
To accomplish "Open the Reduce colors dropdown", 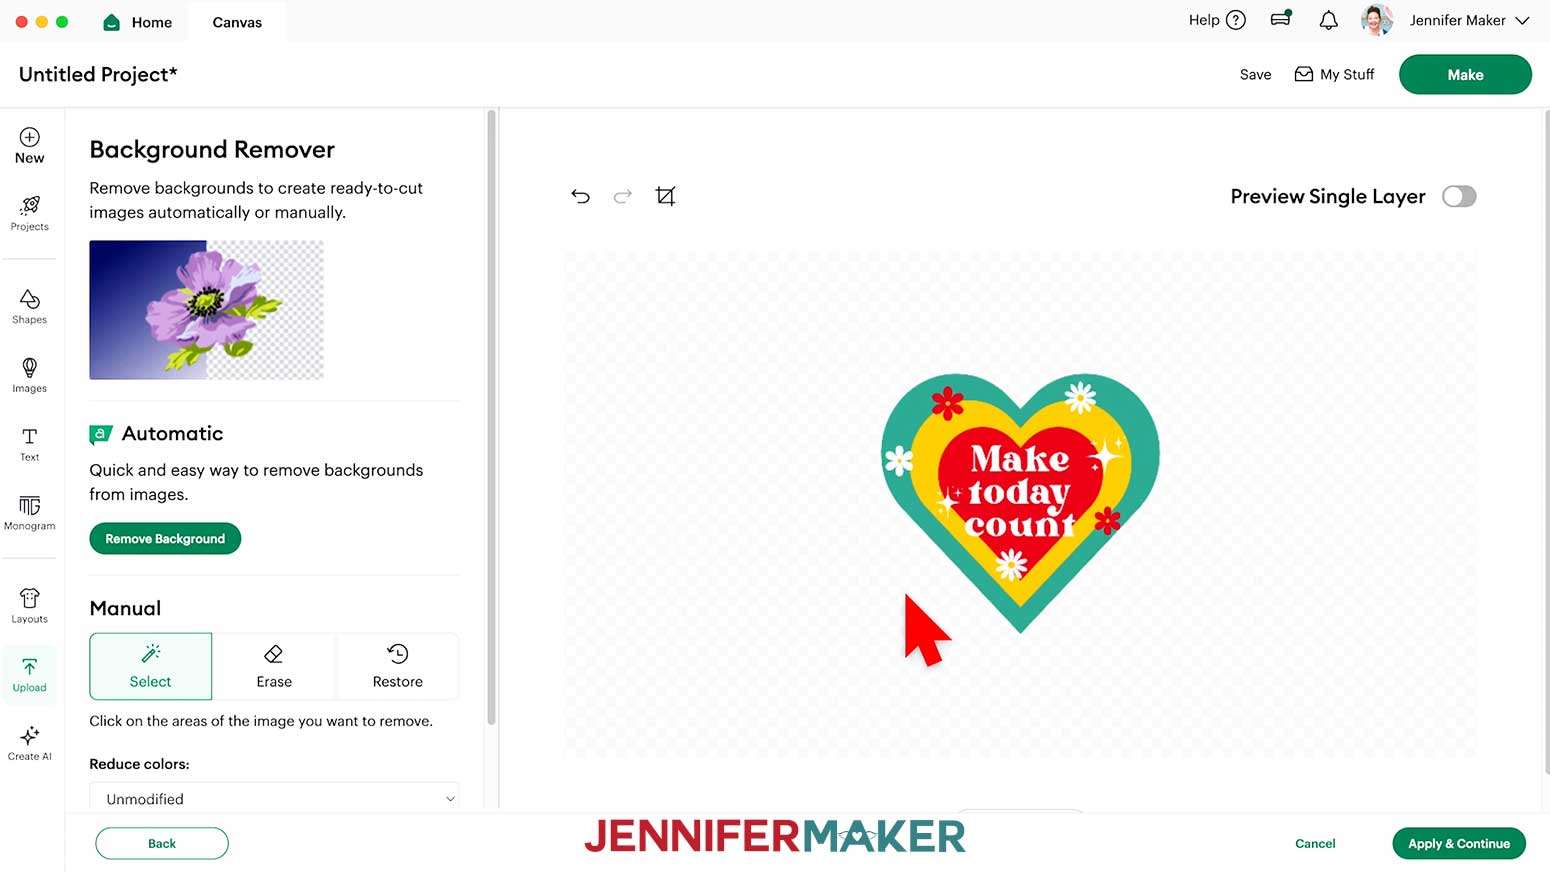I will [274, 798].
